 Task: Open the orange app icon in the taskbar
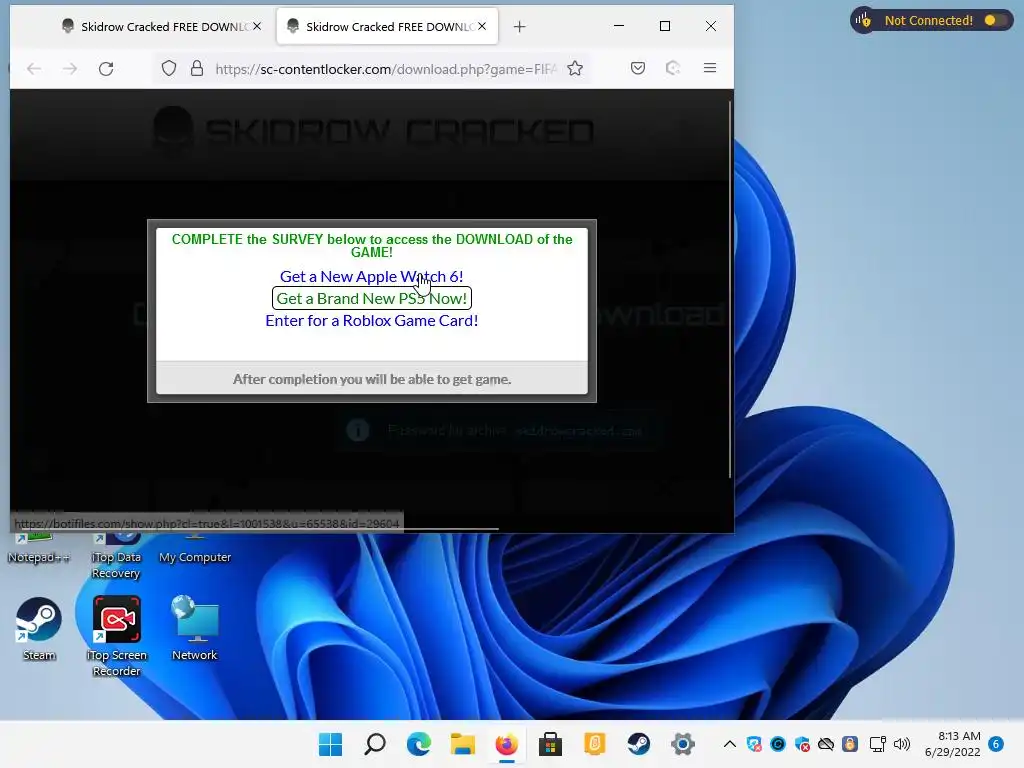594,744
